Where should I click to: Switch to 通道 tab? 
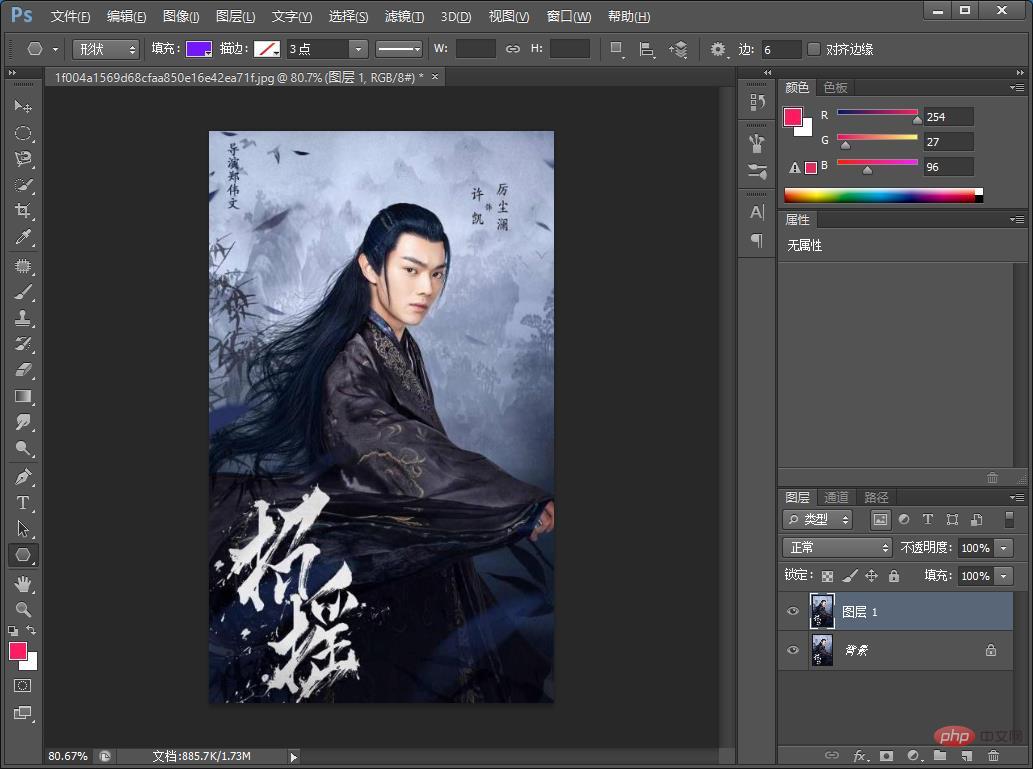(836, 497)
